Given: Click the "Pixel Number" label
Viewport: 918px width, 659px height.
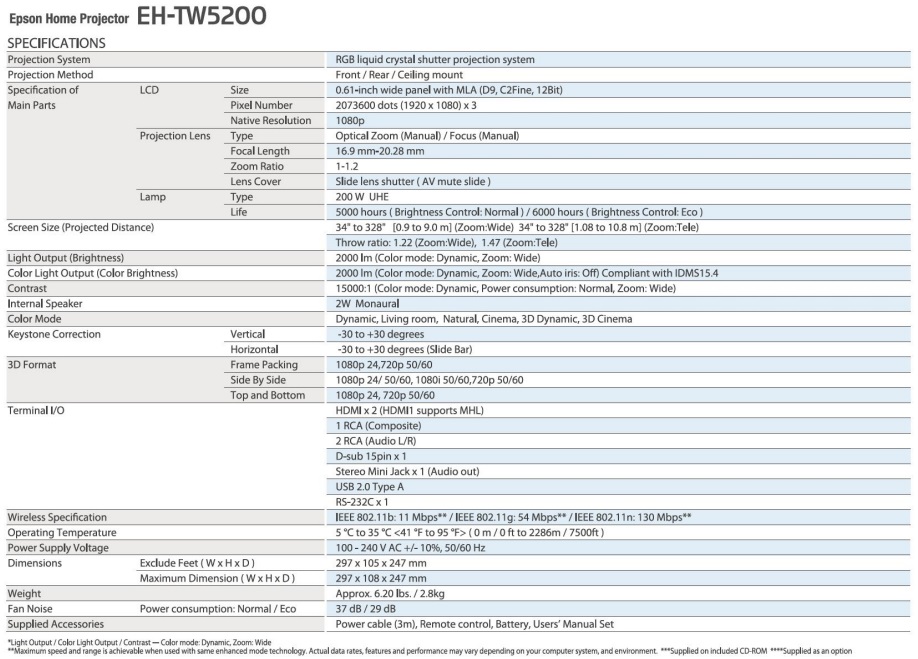Looking at the screenshot, I should click(x=261, y=105).
